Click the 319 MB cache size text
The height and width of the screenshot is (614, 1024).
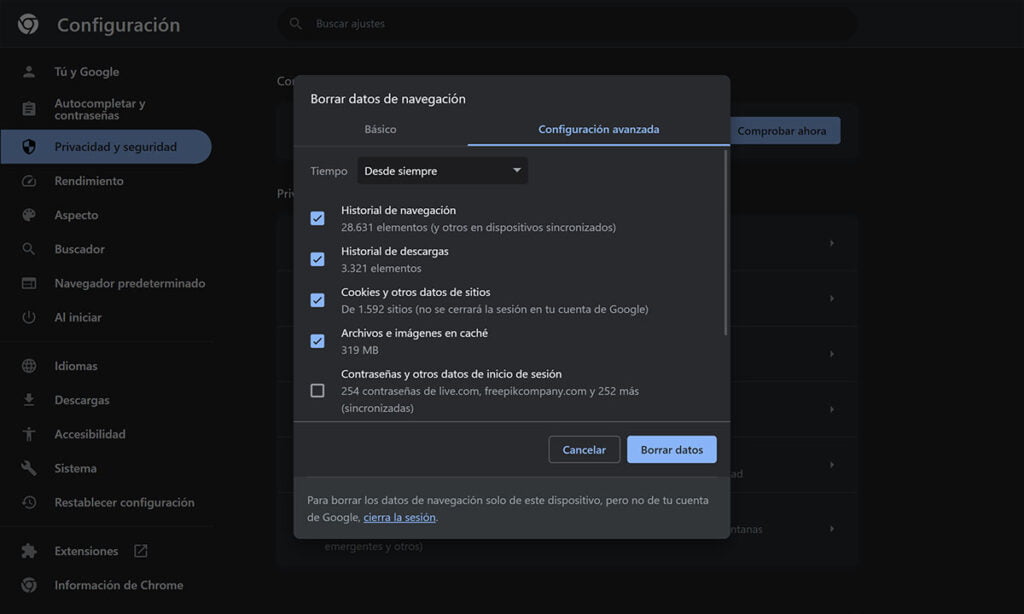point(359,350)
